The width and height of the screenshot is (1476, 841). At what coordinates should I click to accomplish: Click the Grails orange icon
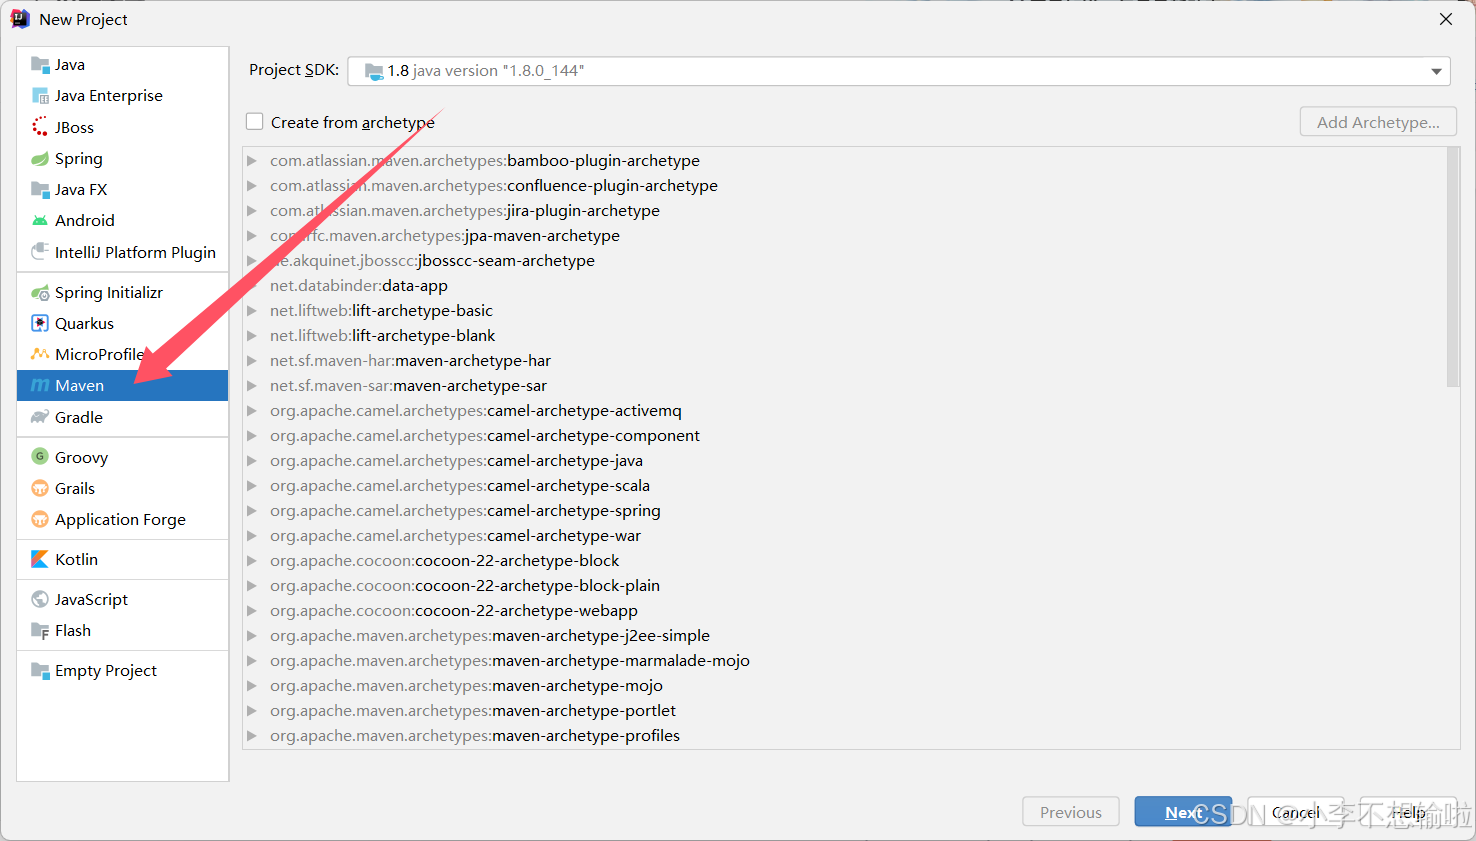tap(40, 488)
